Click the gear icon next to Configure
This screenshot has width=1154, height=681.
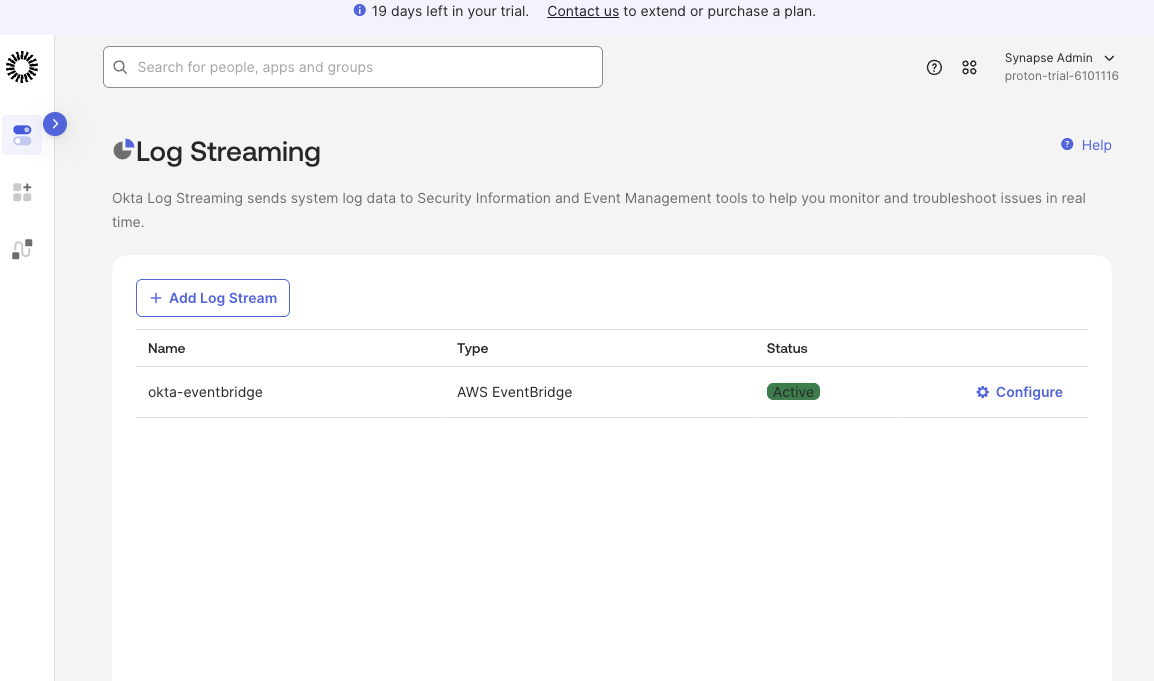click(982, 392)
